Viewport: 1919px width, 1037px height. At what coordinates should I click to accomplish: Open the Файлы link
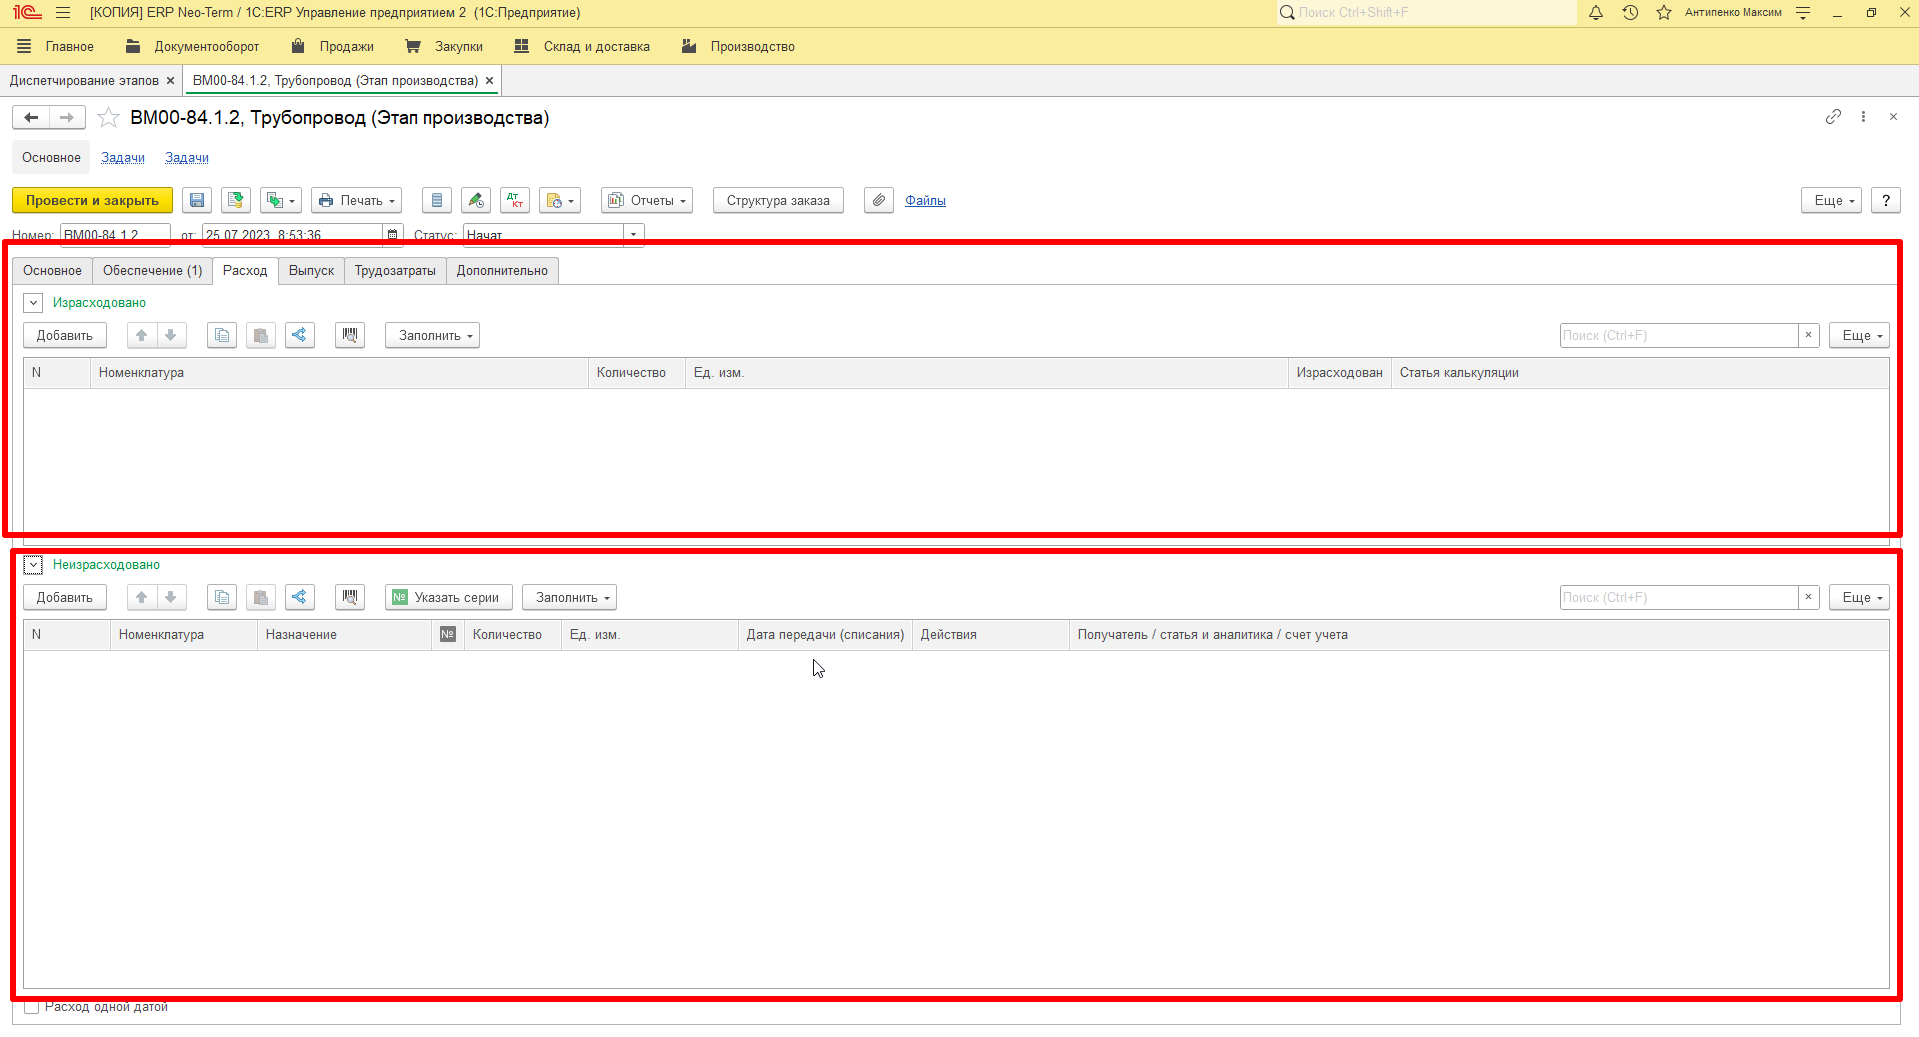tap(925, 201)
